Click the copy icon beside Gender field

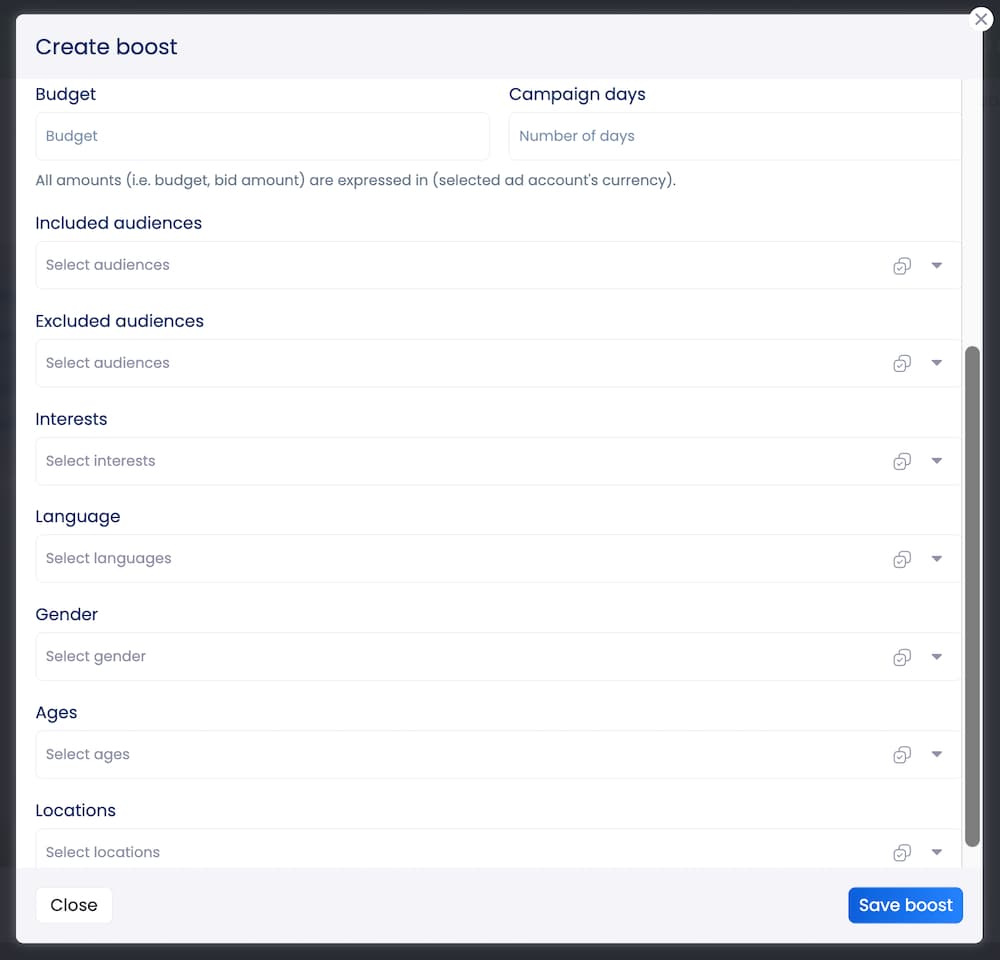902,656
